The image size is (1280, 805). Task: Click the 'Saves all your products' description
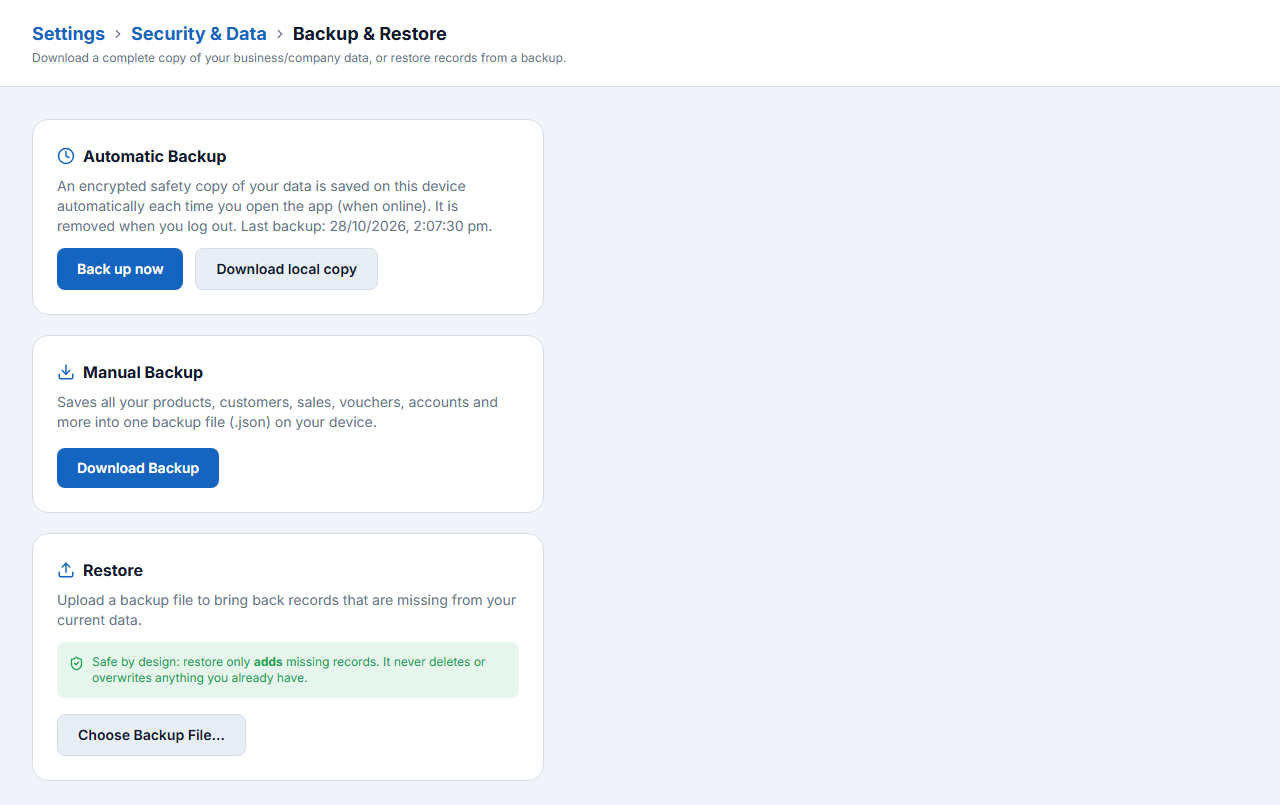(277, 412)
